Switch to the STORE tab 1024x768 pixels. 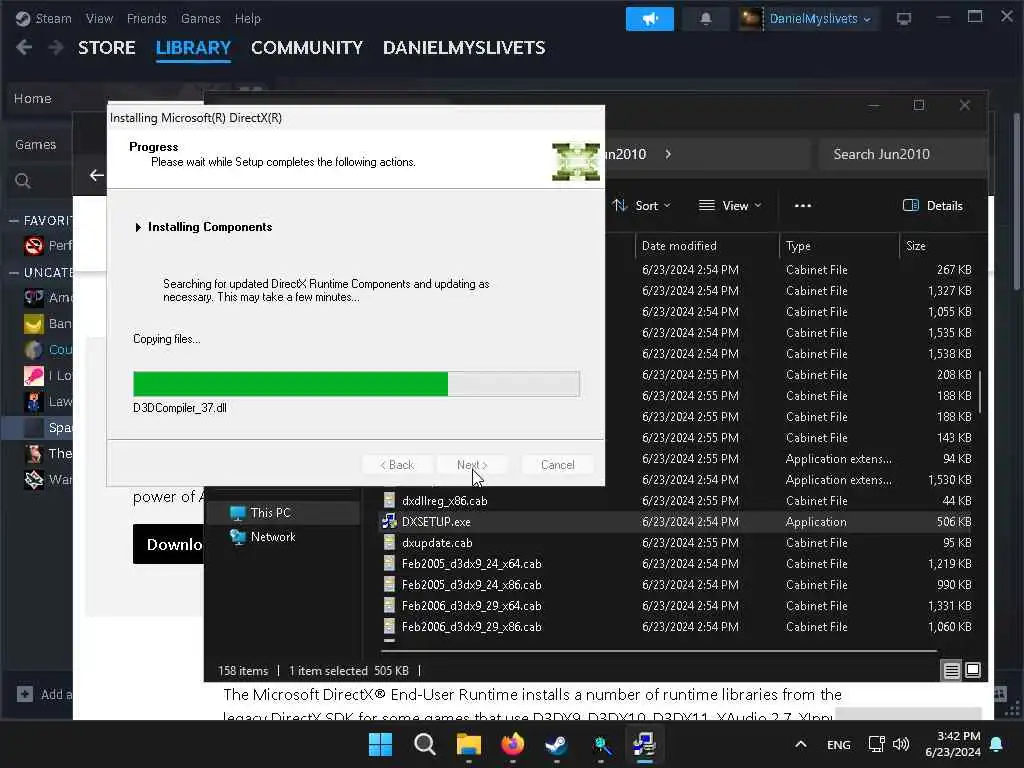[106, 48]
